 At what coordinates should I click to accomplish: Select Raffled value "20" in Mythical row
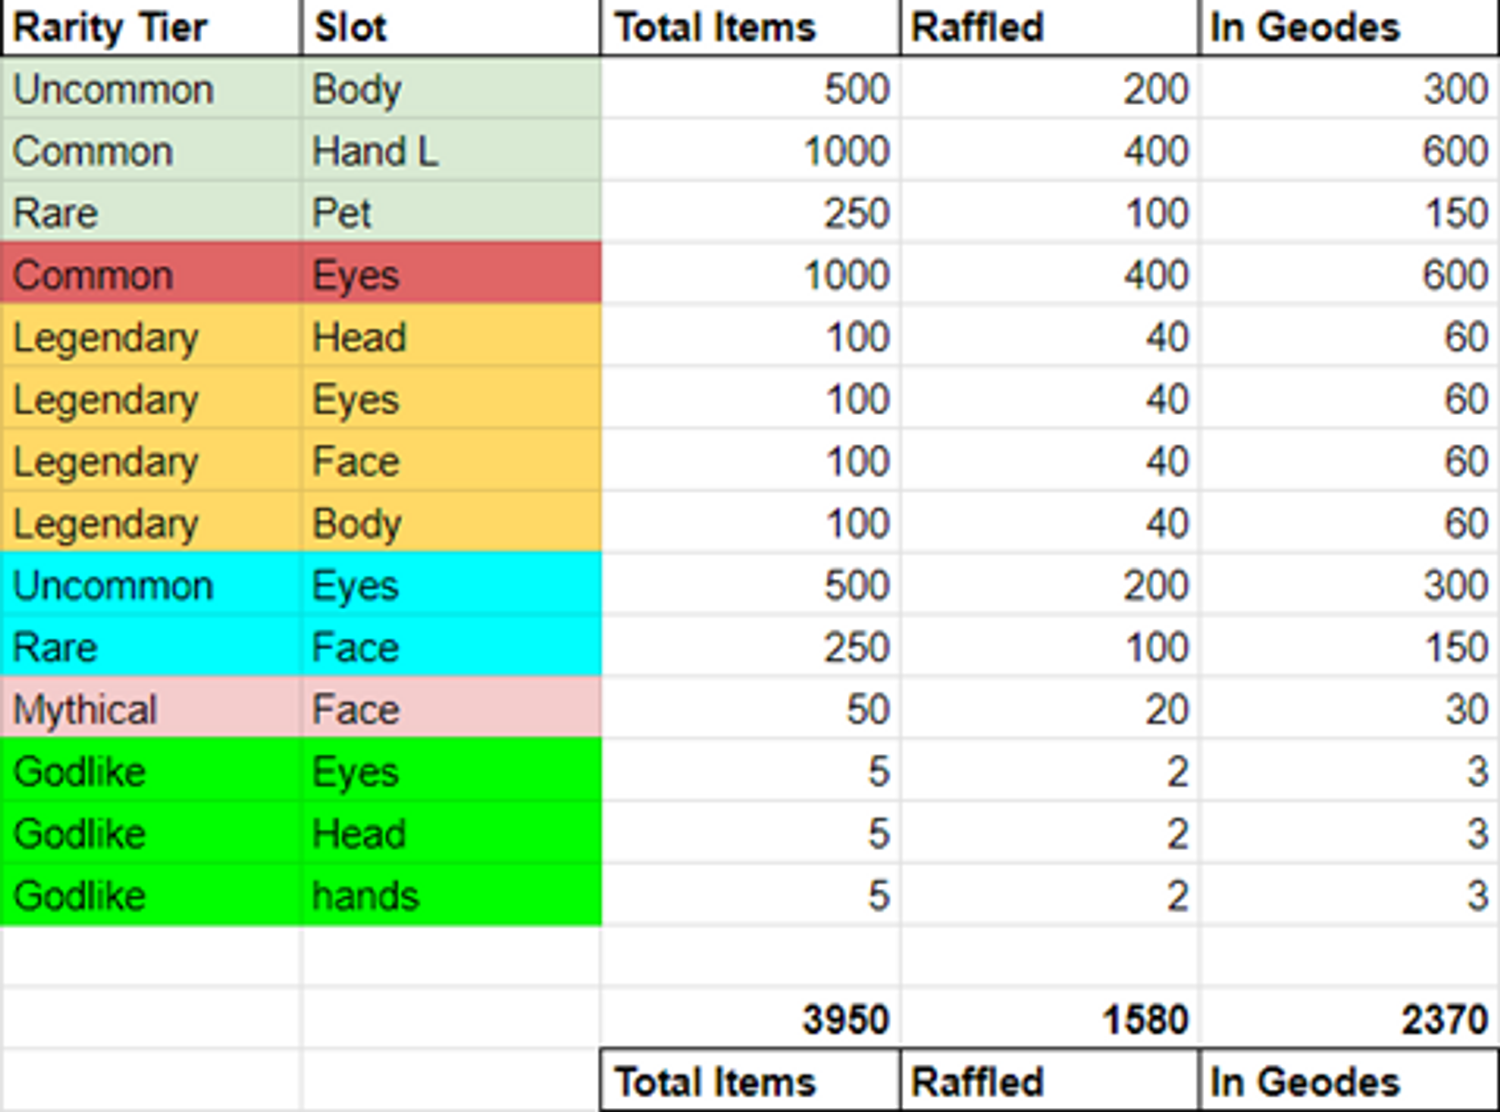pos(1049,709)
